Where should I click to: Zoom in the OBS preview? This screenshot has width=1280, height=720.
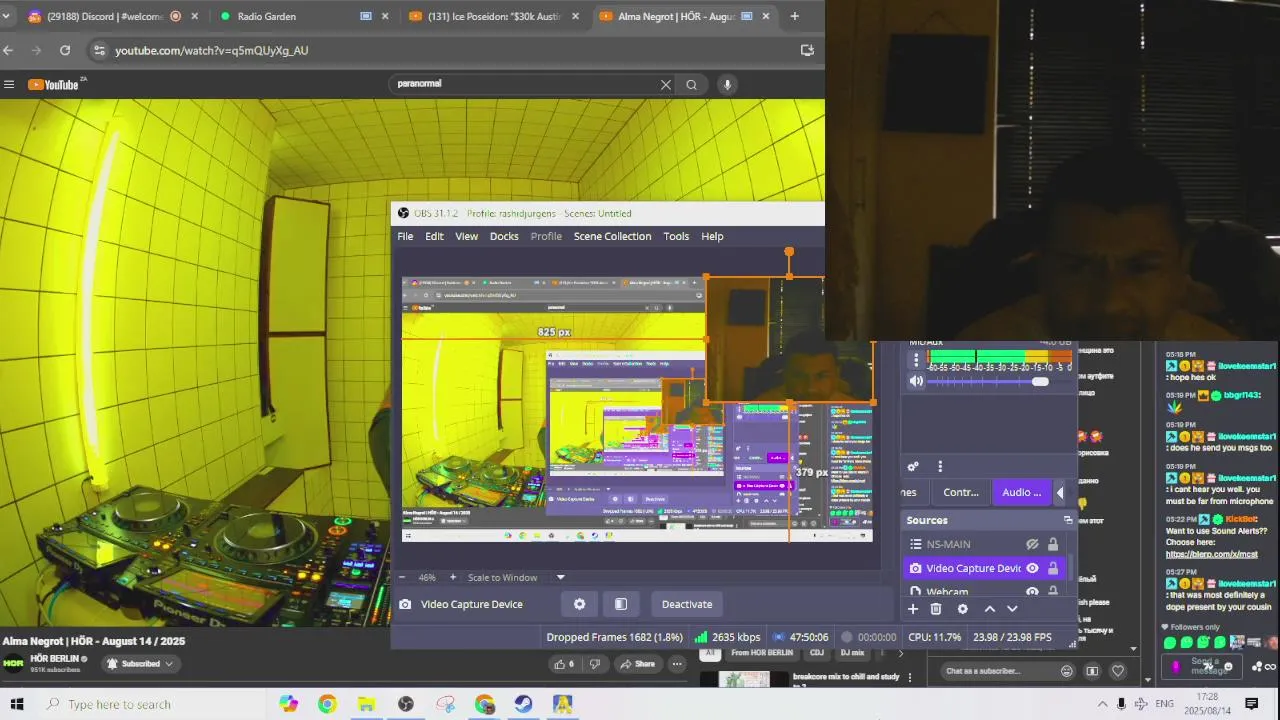452,577
